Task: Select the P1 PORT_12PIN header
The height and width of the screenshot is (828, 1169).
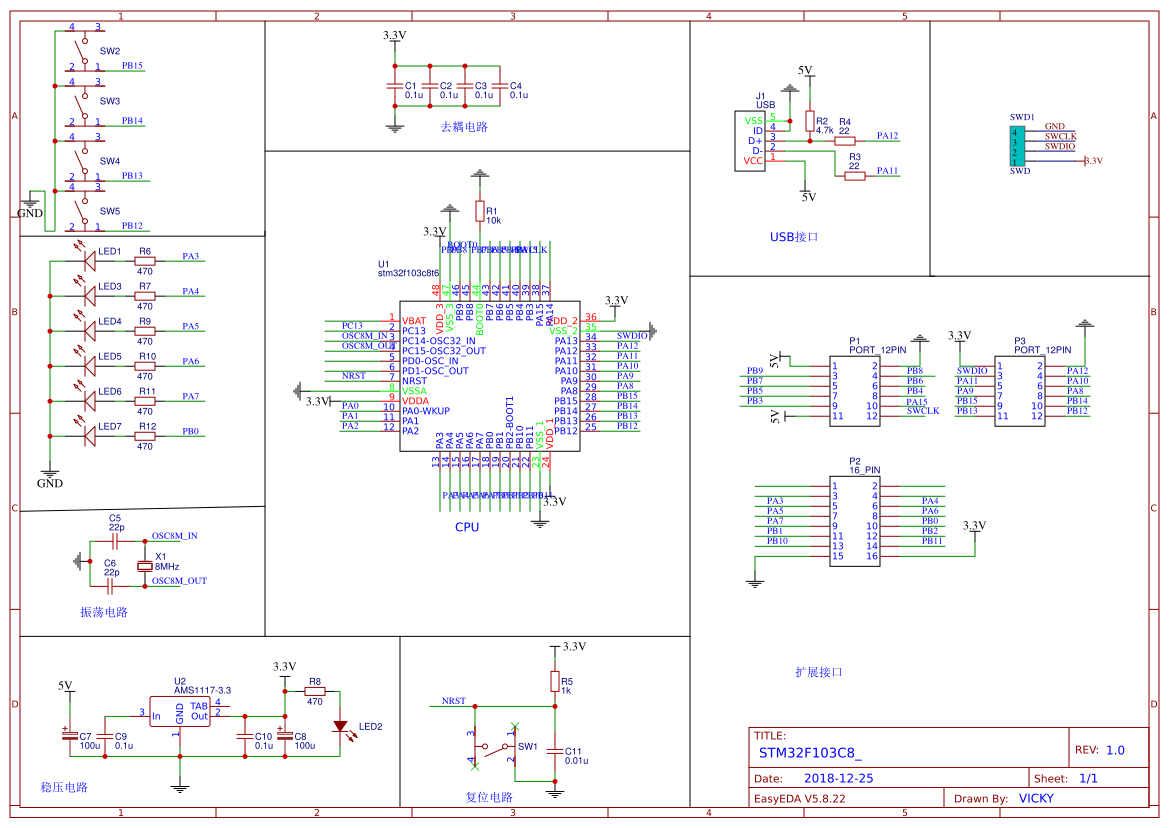Action: [855, 391]
